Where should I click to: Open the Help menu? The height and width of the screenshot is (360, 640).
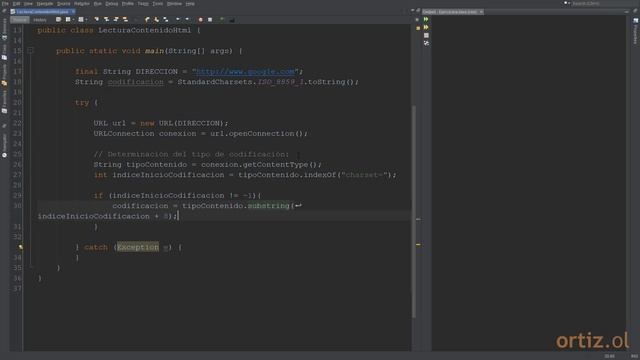[190, 4]
